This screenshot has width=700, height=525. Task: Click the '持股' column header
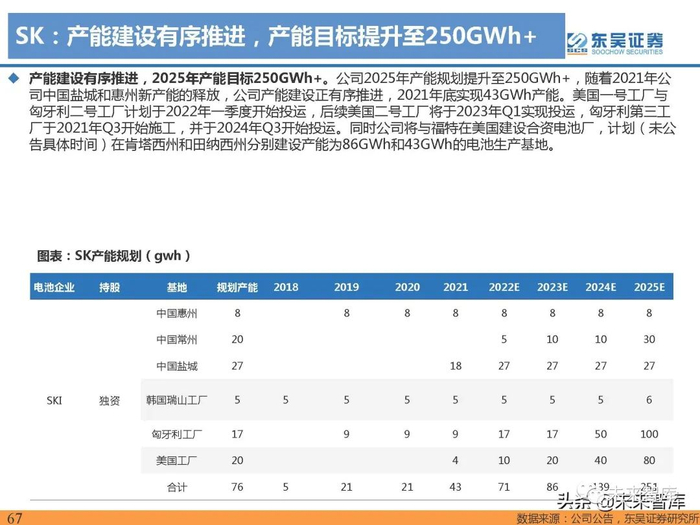point(109,287)
